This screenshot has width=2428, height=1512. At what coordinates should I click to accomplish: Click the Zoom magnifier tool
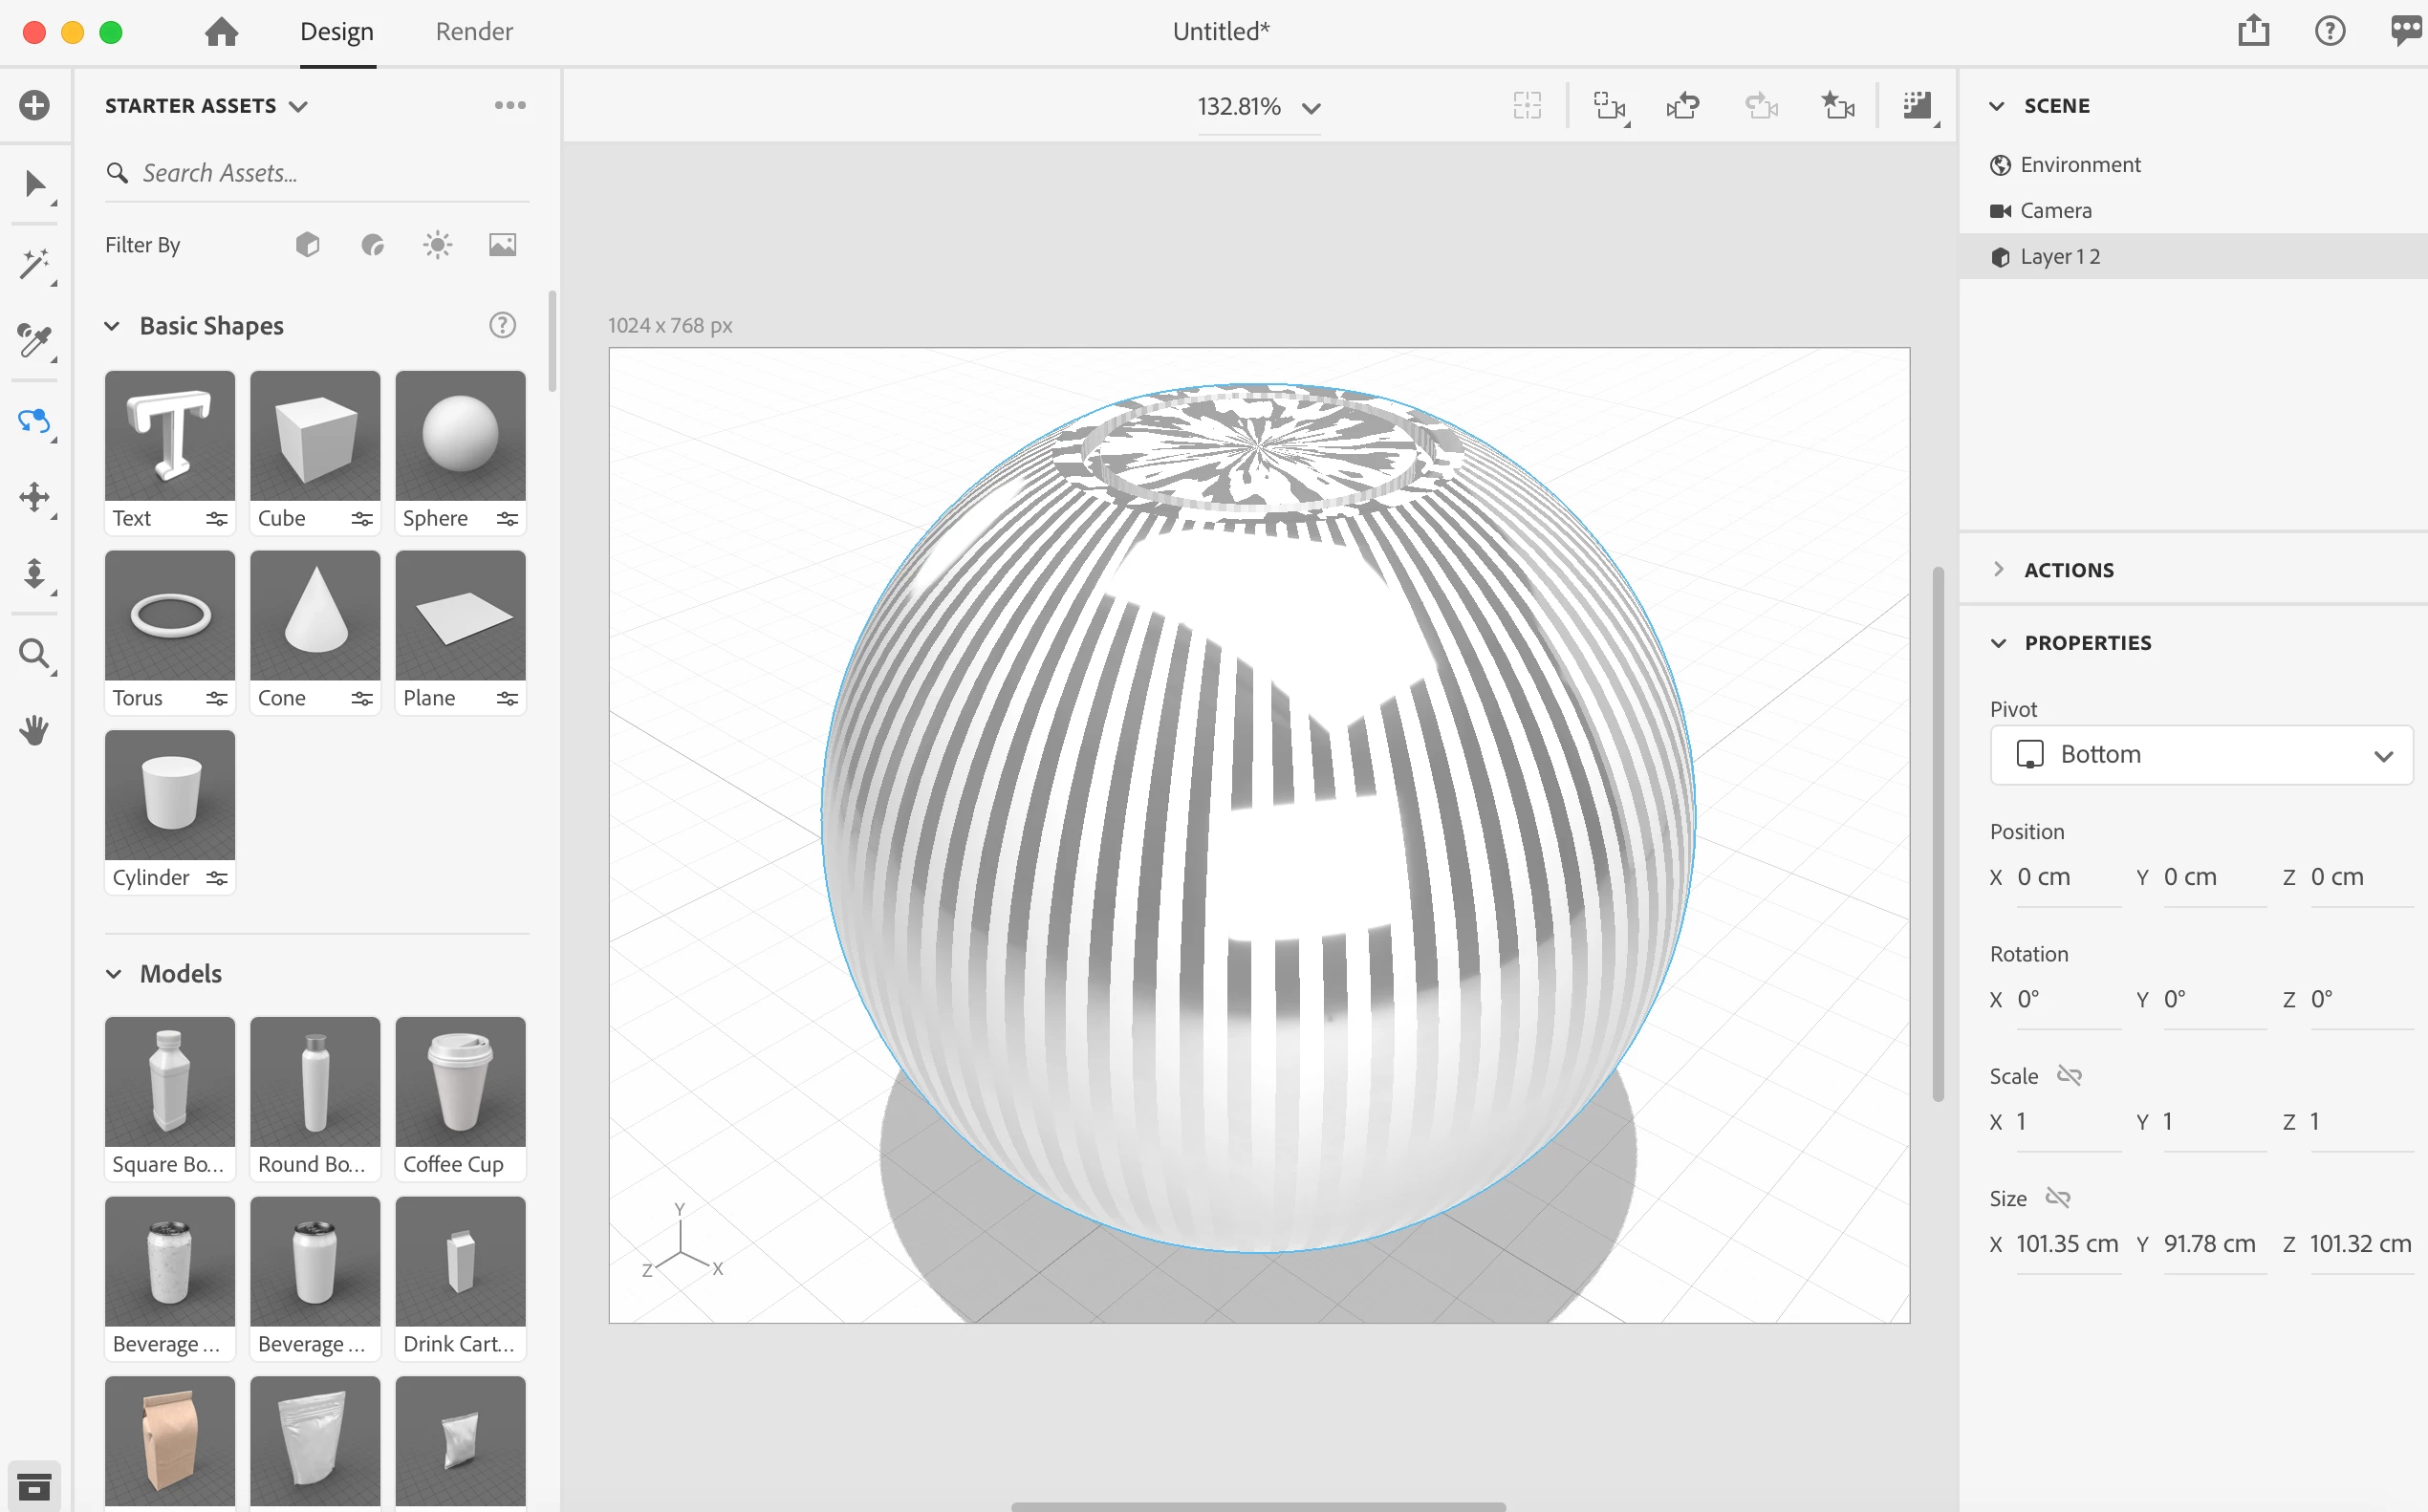point(34,654)
